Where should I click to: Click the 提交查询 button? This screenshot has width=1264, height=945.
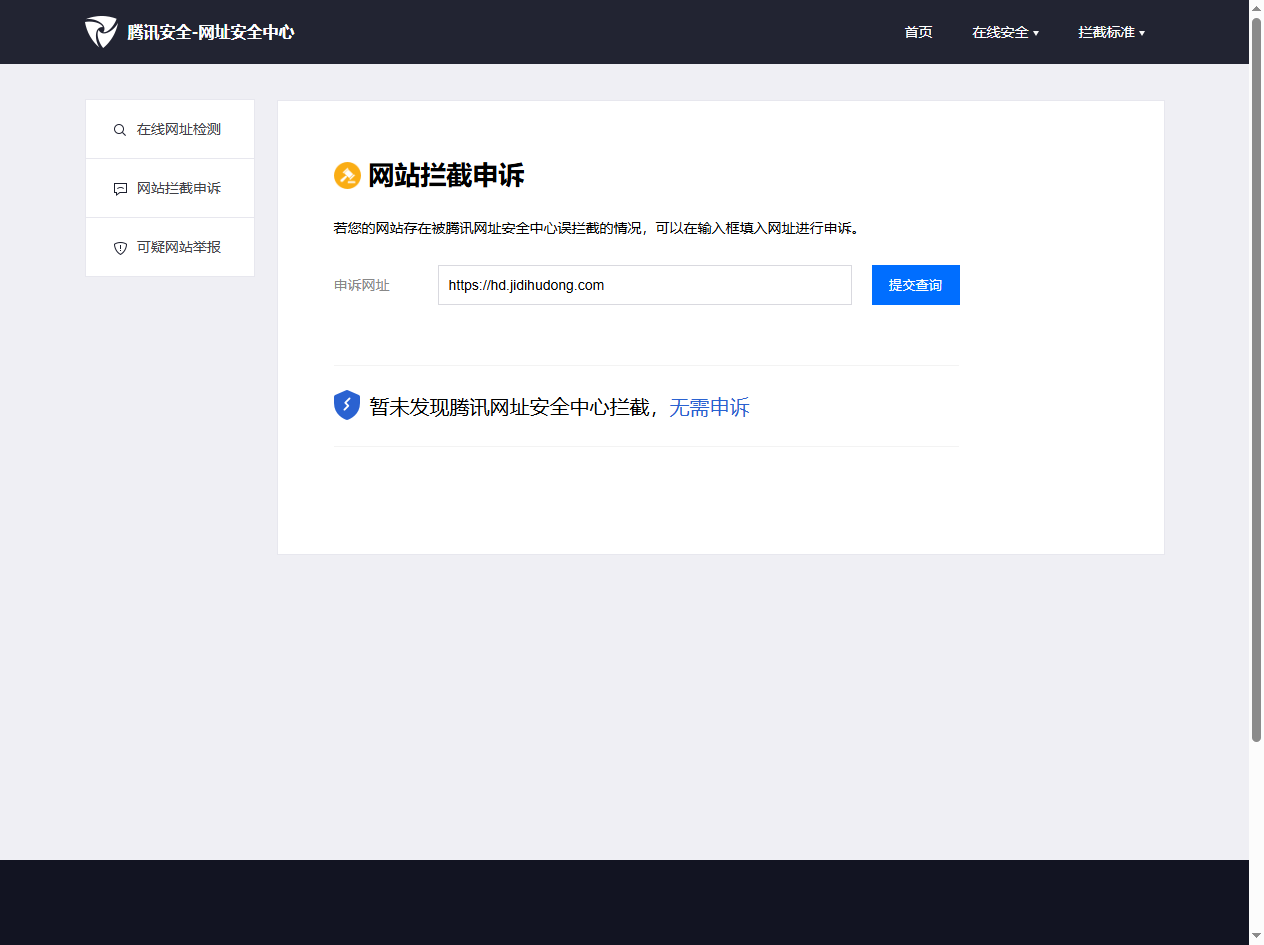(916, 285)
